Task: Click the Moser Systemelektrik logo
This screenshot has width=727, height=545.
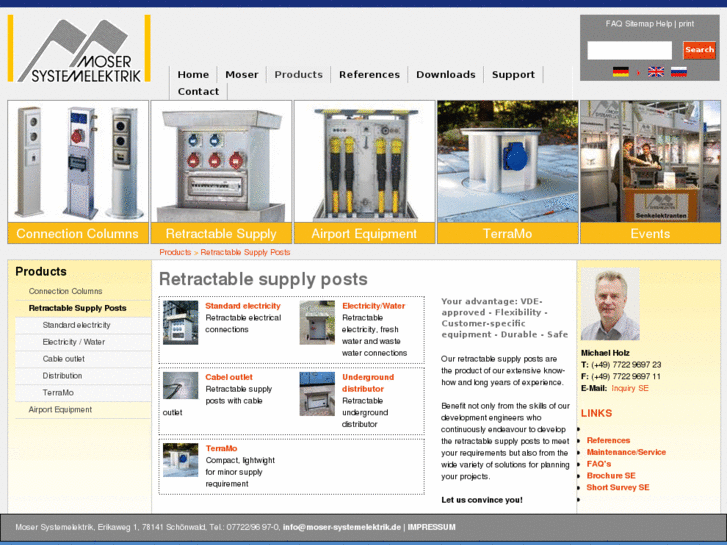Action: 79,49
